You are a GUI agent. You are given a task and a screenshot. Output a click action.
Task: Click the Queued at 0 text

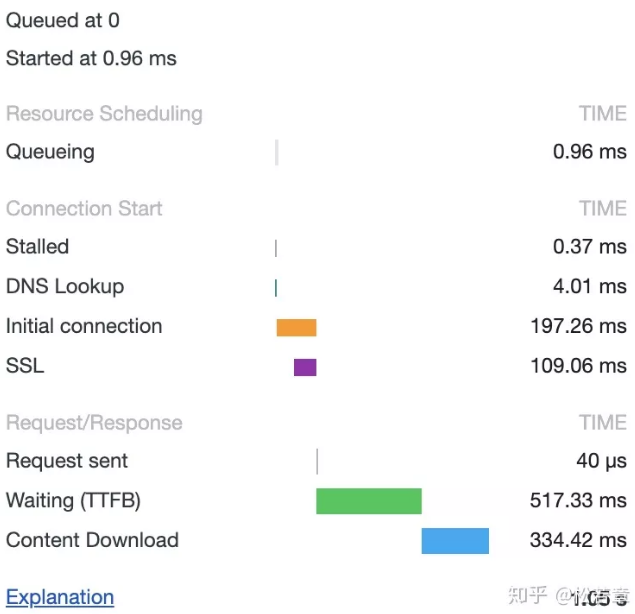63,21
